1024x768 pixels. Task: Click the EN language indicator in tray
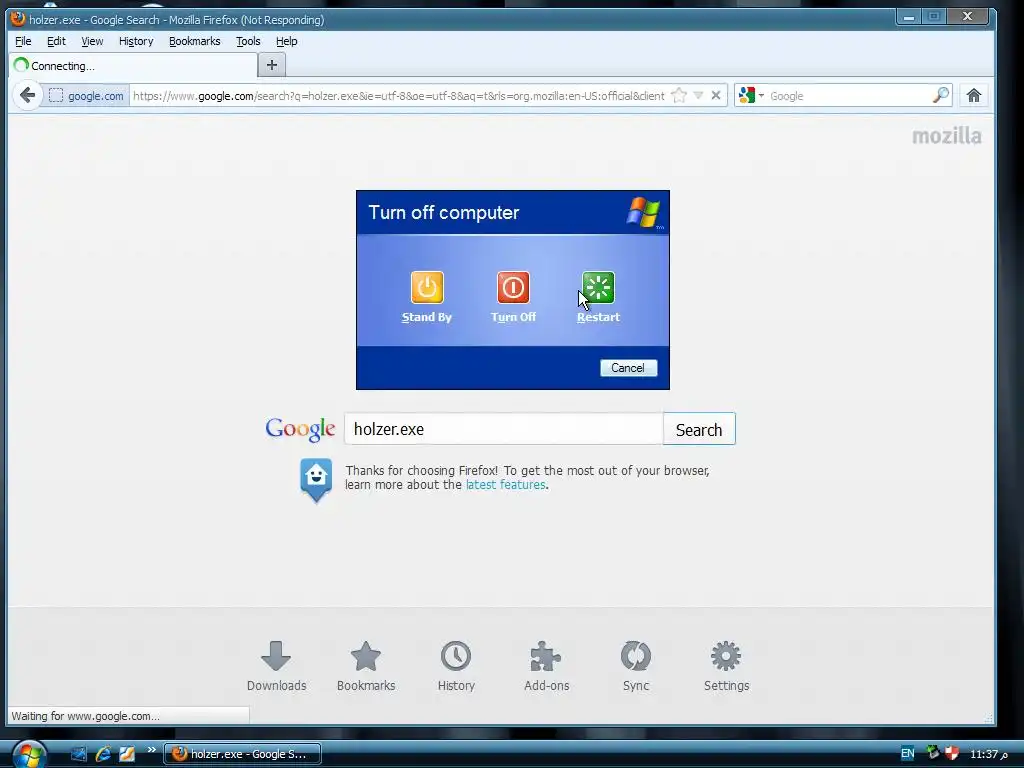click(x=908, y=754)
